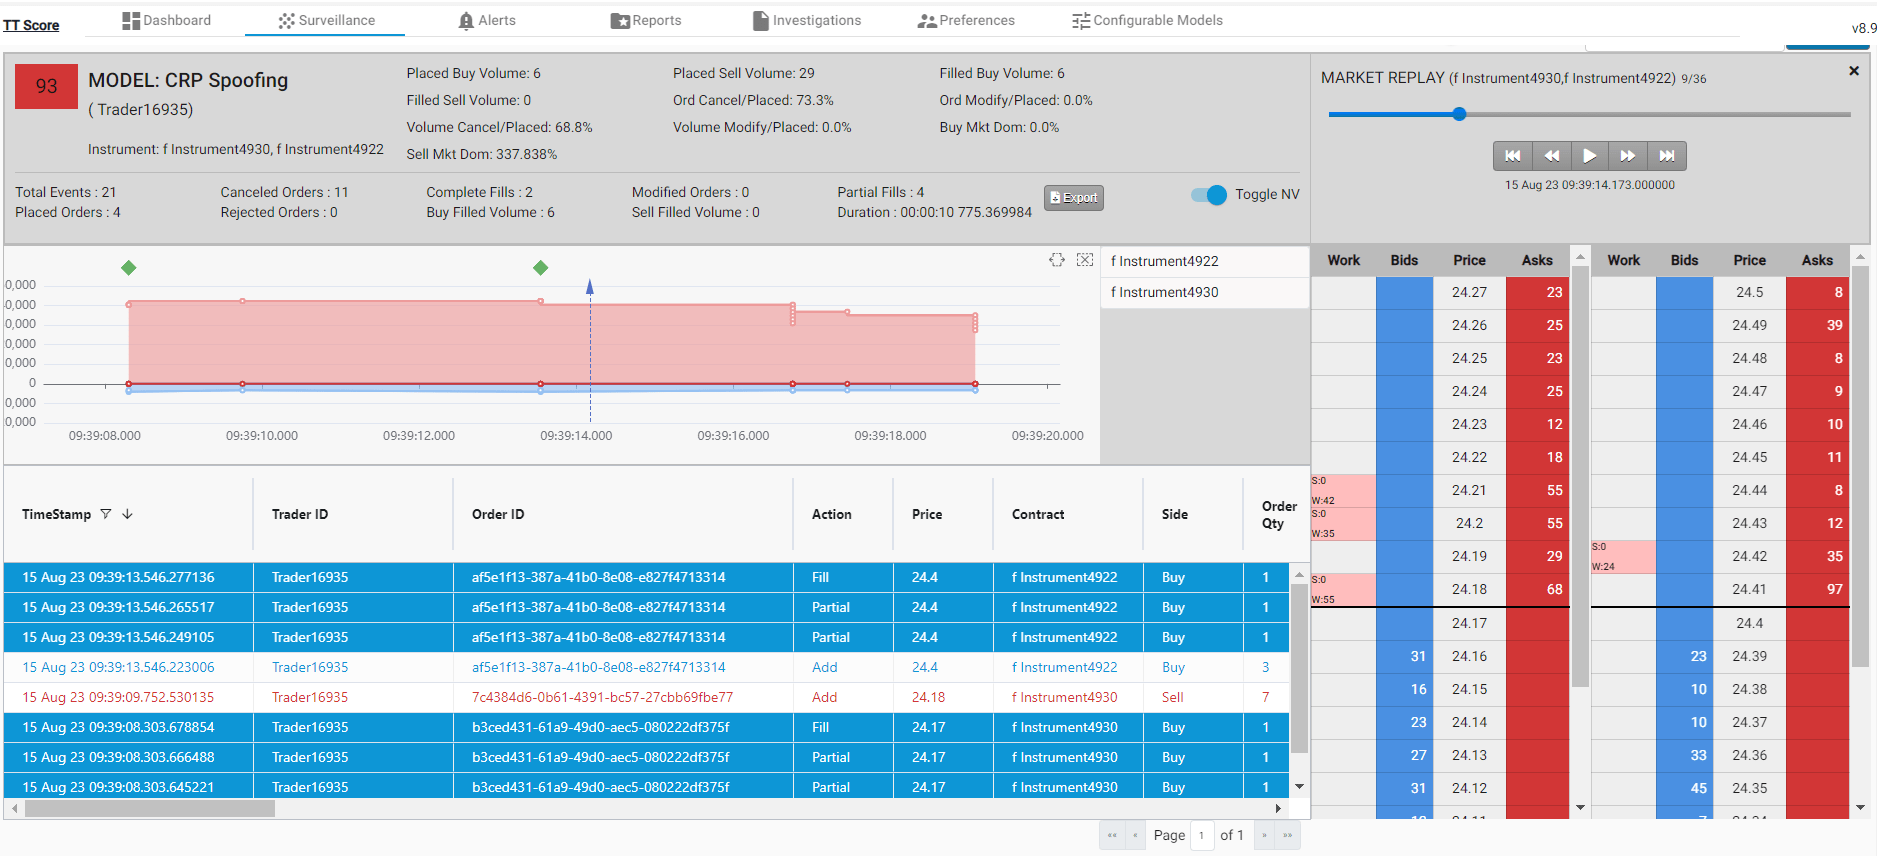Select f Instrument4930 in the chart legend
This screenshot has height=856, width=1877.
click(1165, 292)
